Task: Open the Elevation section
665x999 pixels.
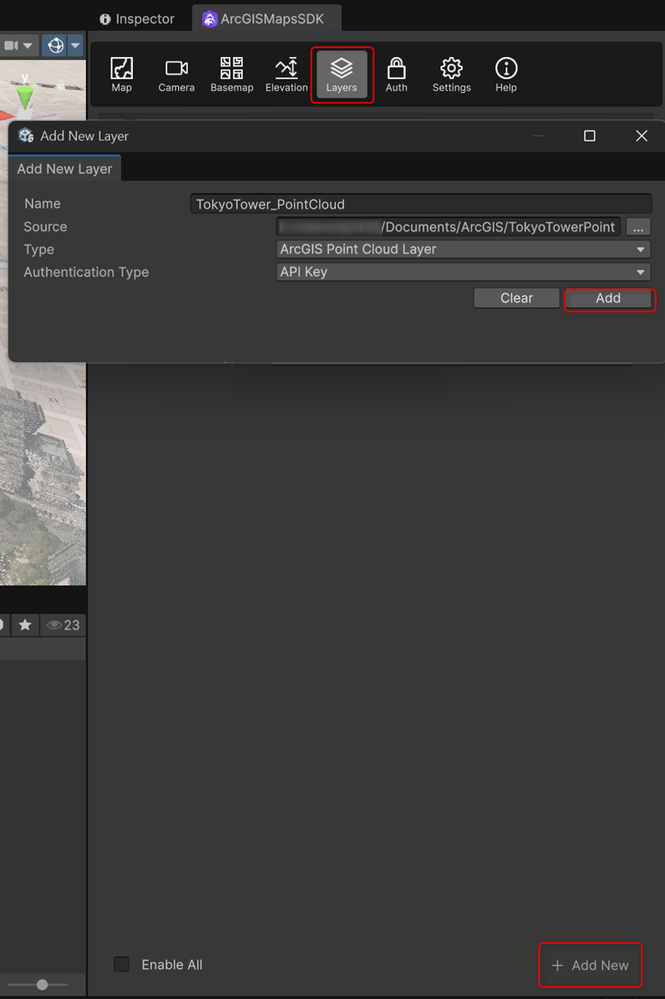Action: coord(287,75)
